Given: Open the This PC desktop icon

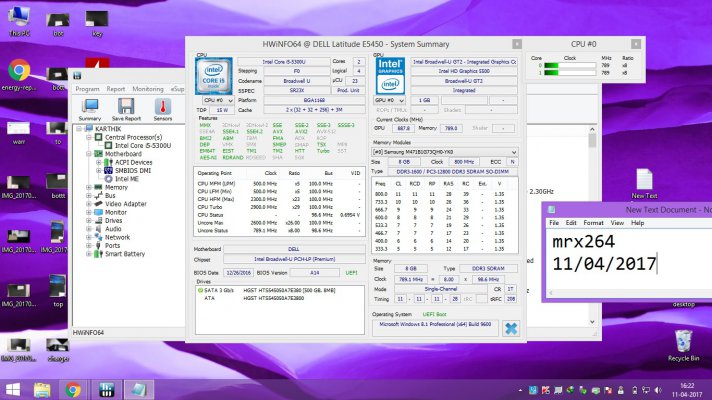Looking at the screenshot, I should [19, 22].
